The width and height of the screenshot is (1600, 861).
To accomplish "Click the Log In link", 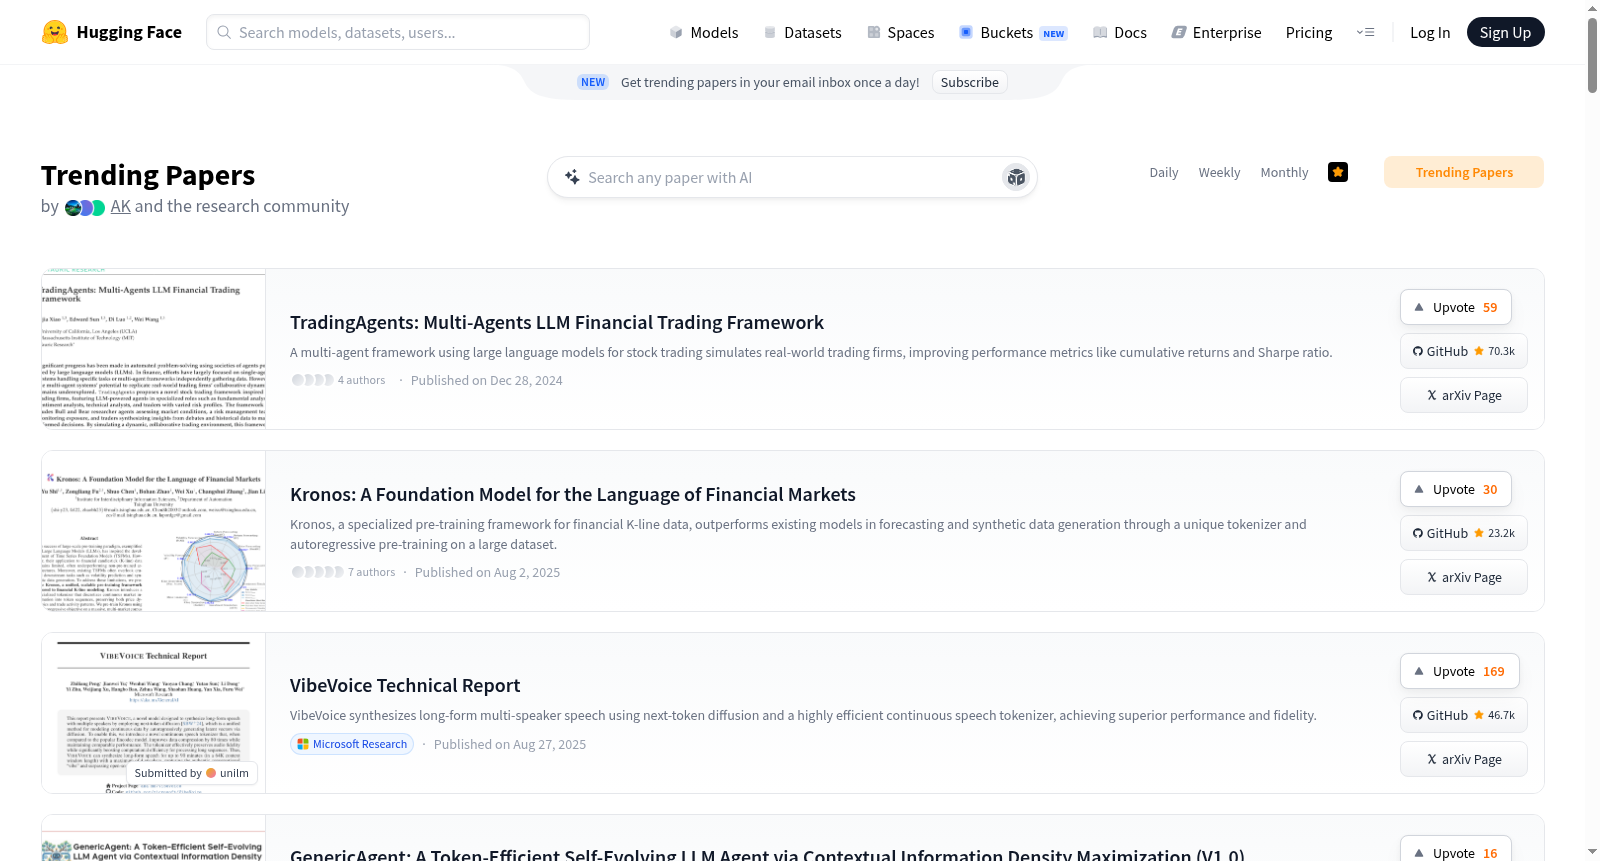I will [1430, 32].
